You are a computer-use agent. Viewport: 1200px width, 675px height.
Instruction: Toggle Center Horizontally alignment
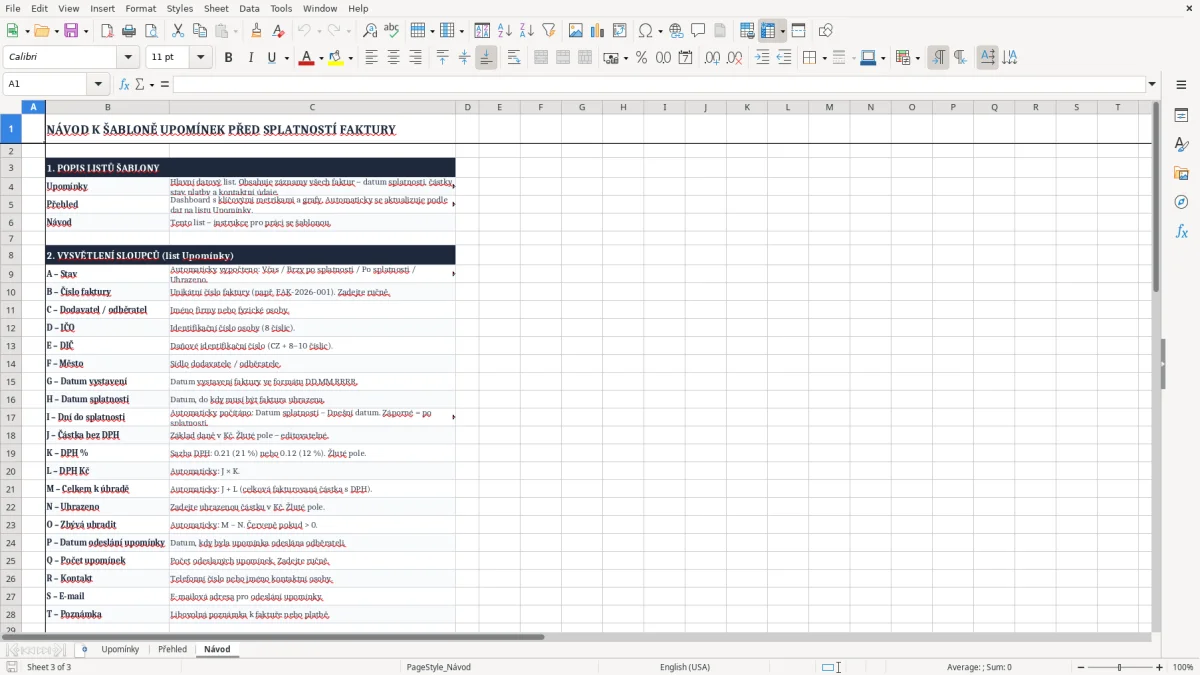pyautogui.click(x=393, y=58)
